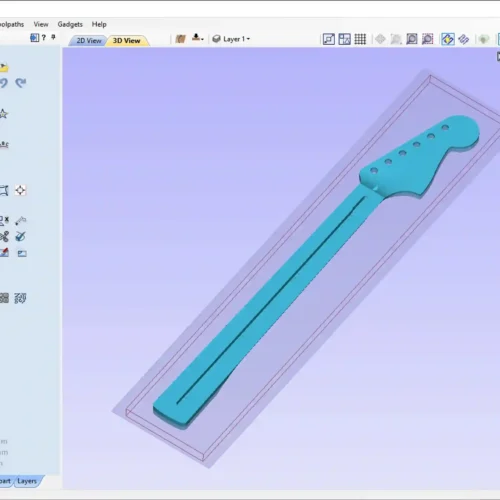Switch to the Layers tab
Screen dimensions: 500x500
(x=27, y=481)
